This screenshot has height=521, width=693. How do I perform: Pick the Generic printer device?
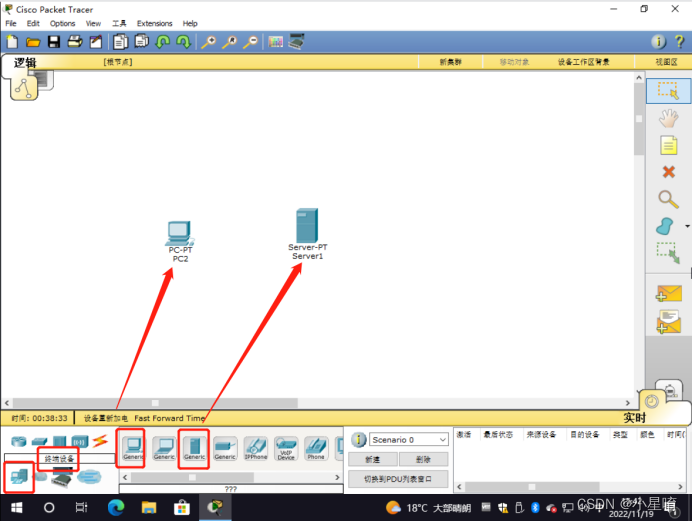pos(225,448)
